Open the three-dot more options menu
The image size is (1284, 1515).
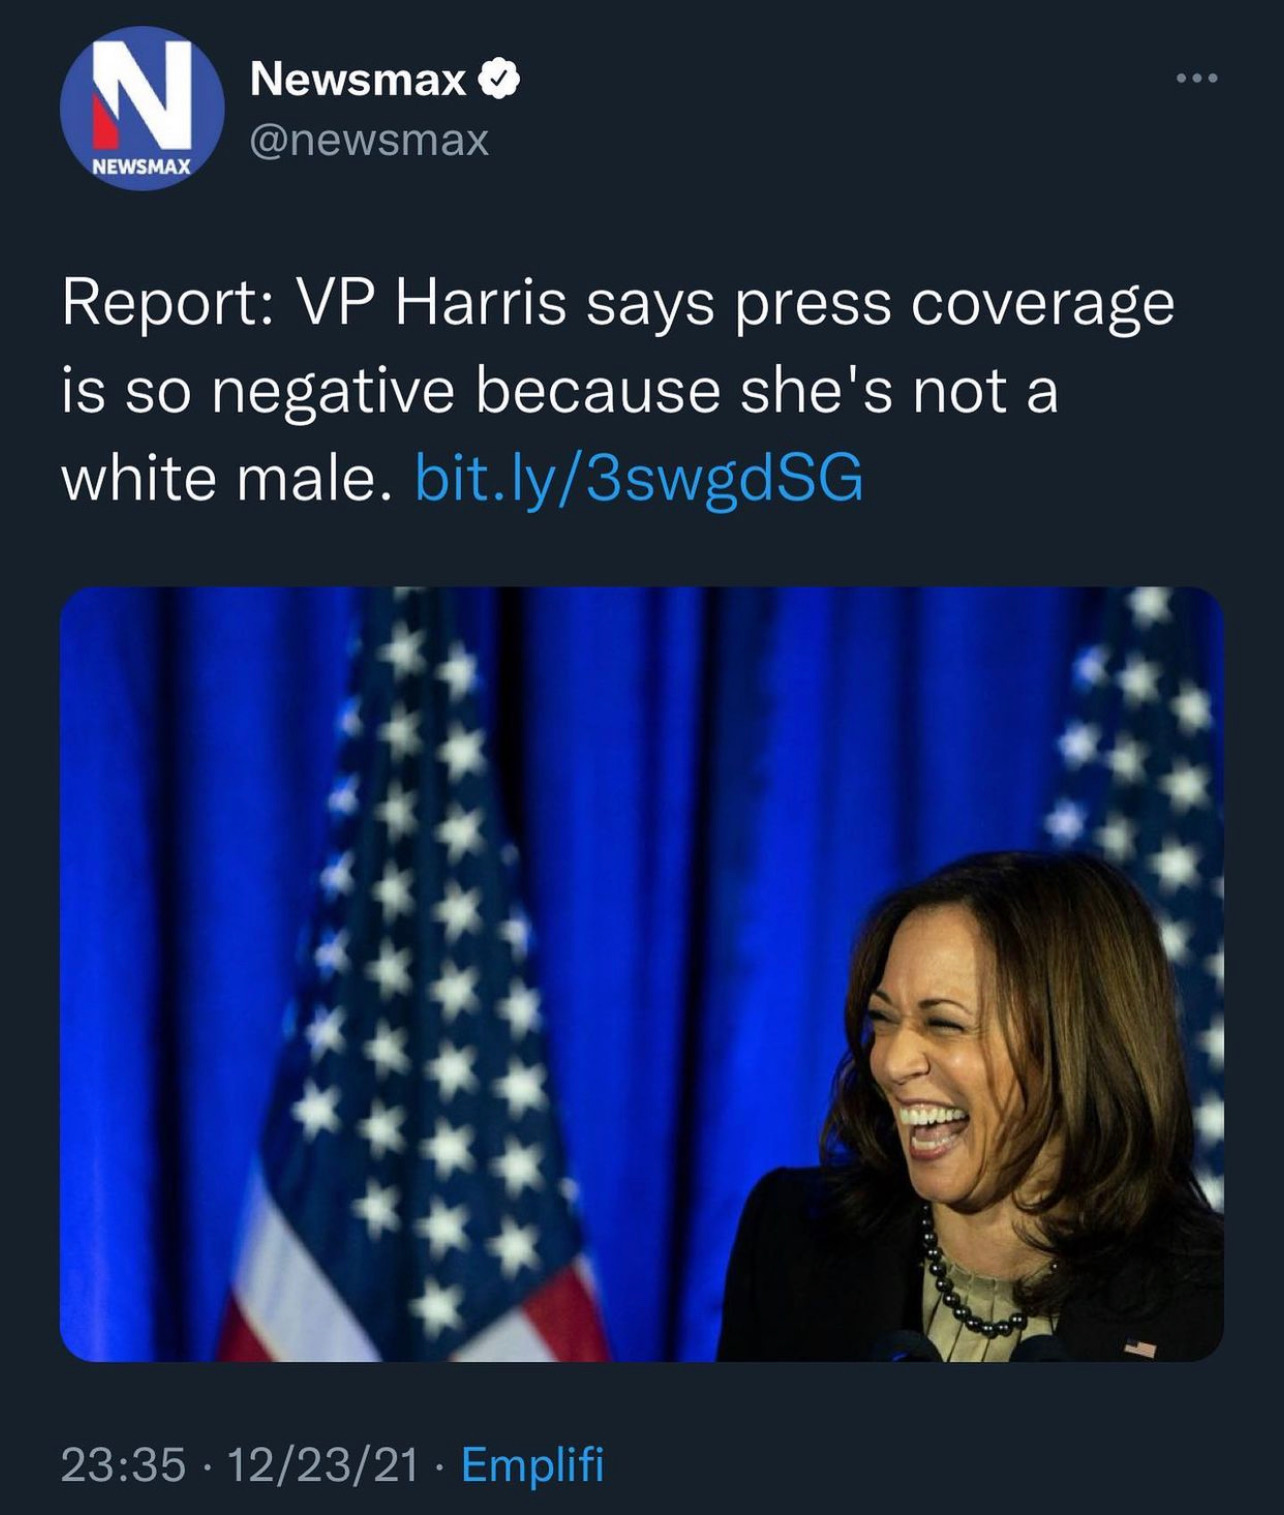tap(1197, 79)
